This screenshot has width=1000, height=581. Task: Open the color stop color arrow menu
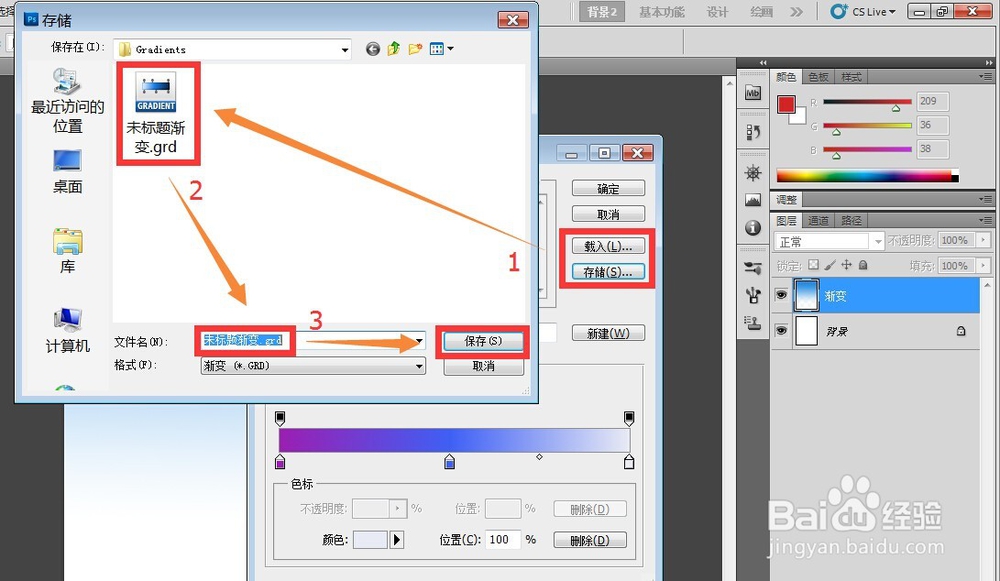coord(397,540)
